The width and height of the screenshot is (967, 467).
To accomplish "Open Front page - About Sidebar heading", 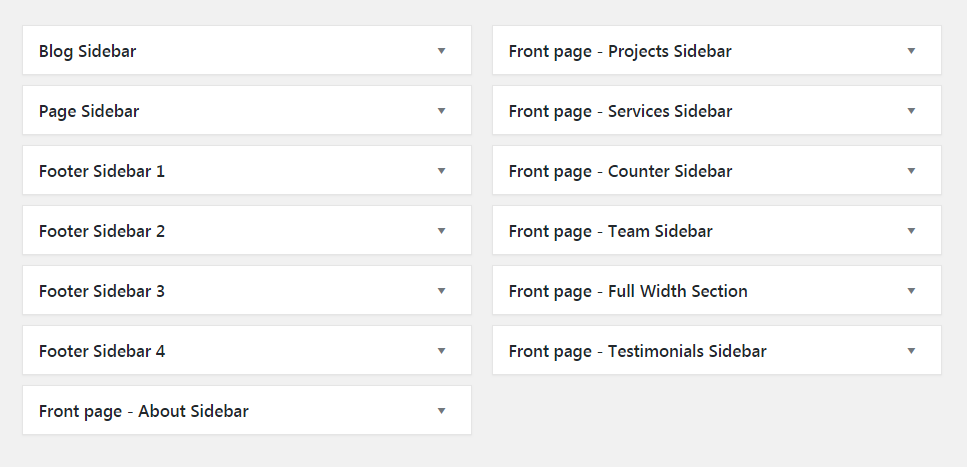I will point(144,411).
